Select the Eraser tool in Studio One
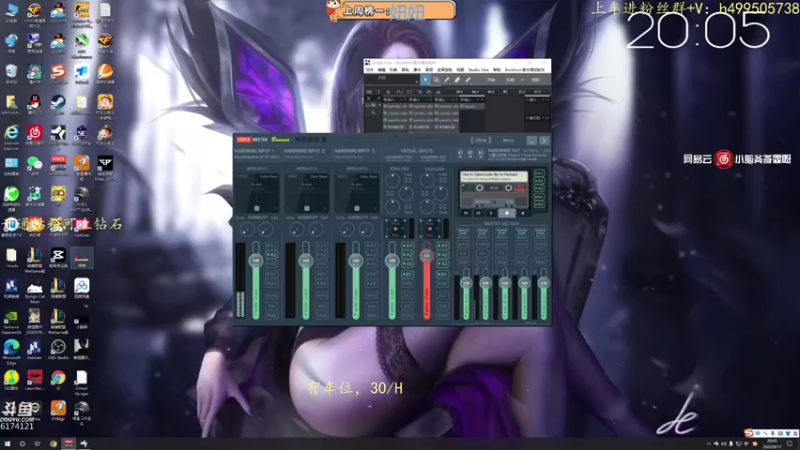 coord(457,80)
